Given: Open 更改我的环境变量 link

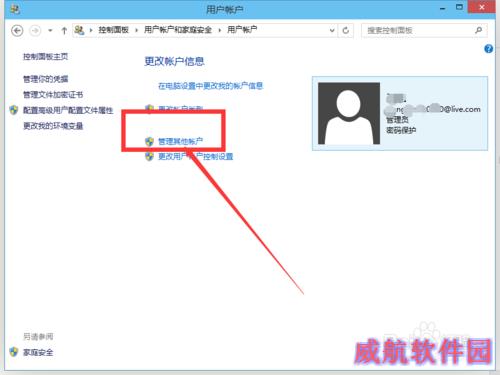Looking at the screenshot, I should [x=53, y=126].
